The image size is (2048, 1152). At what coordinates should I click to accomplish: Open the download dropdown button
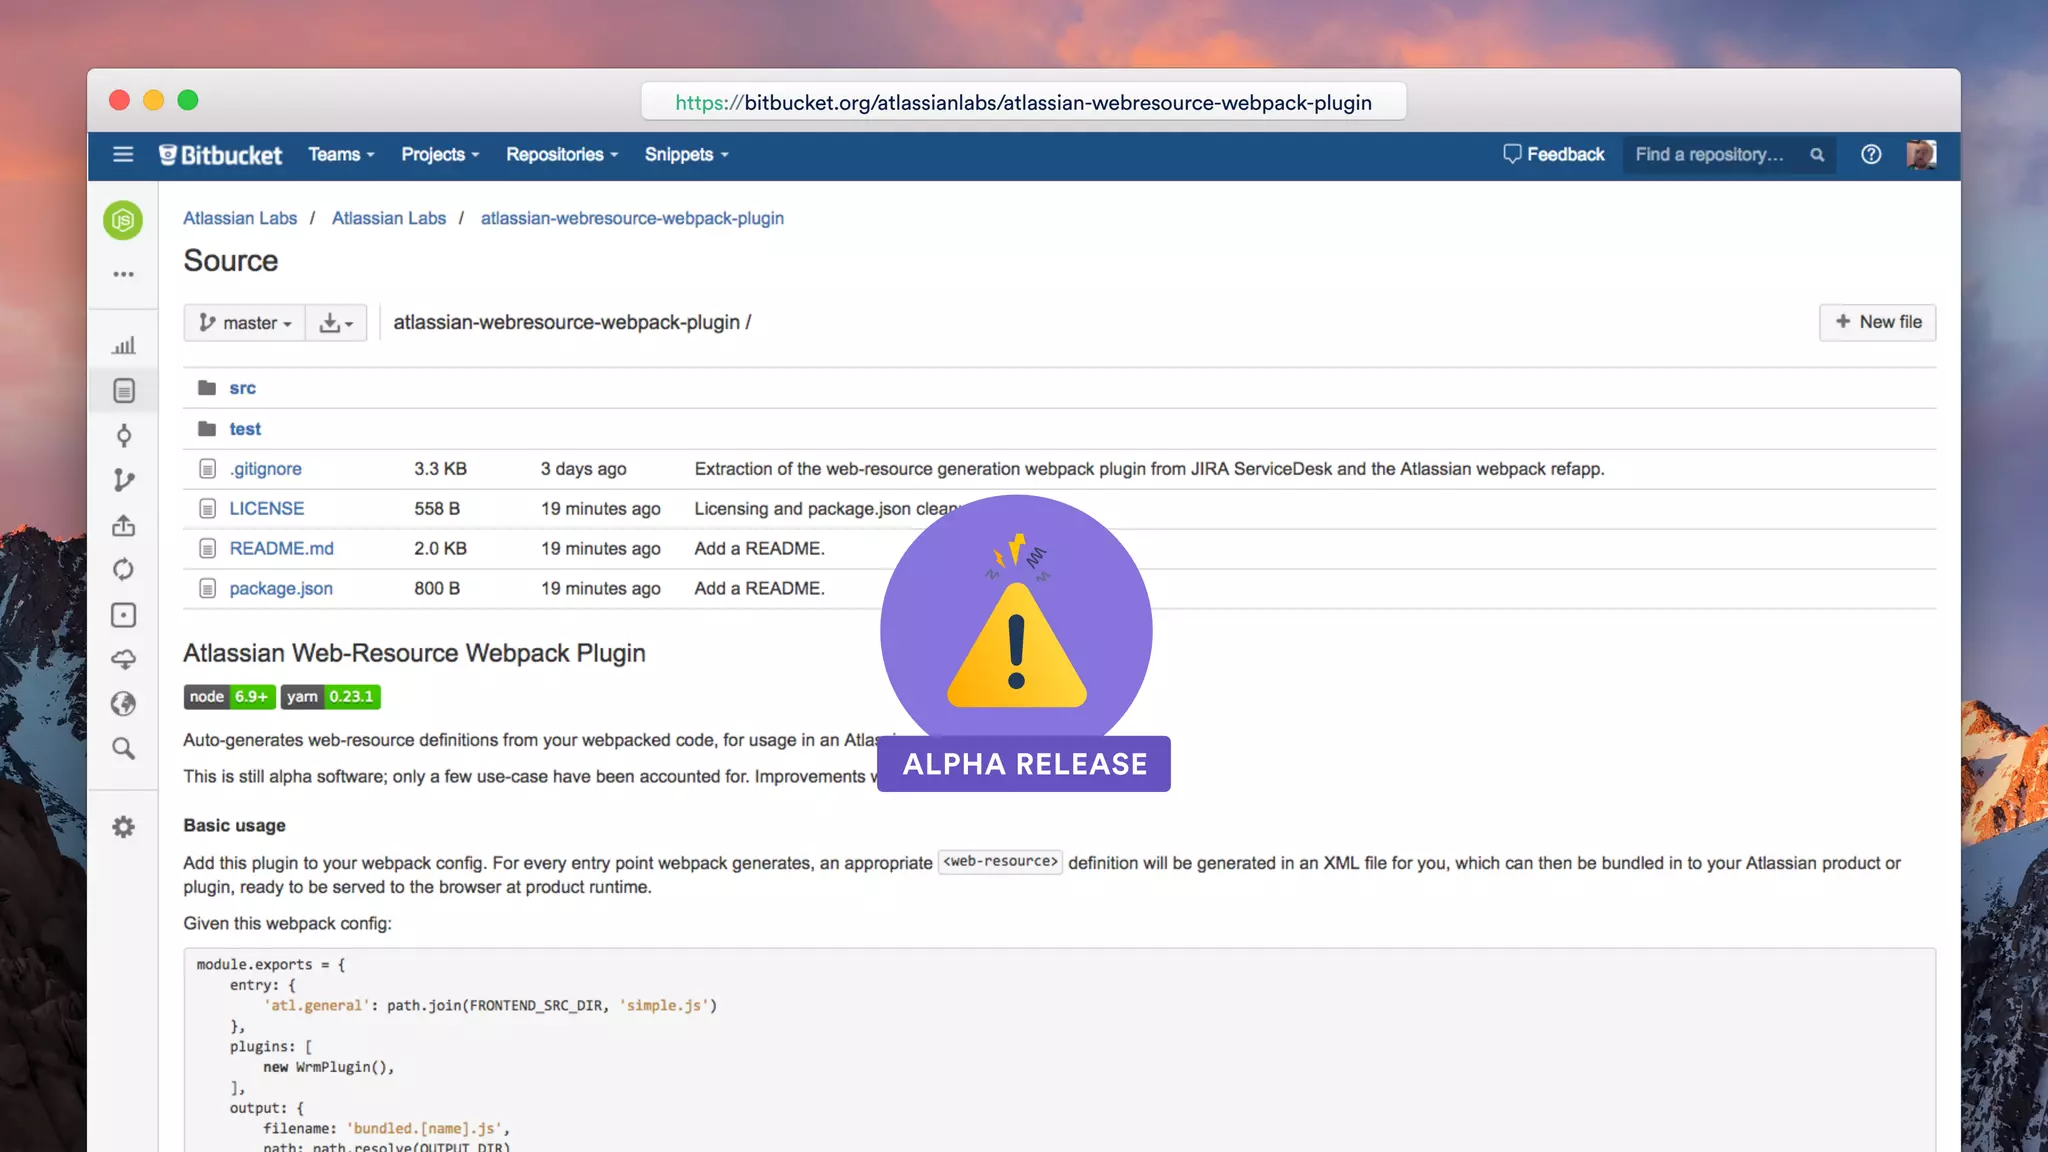pyautogui.click(x=336, y=323)
